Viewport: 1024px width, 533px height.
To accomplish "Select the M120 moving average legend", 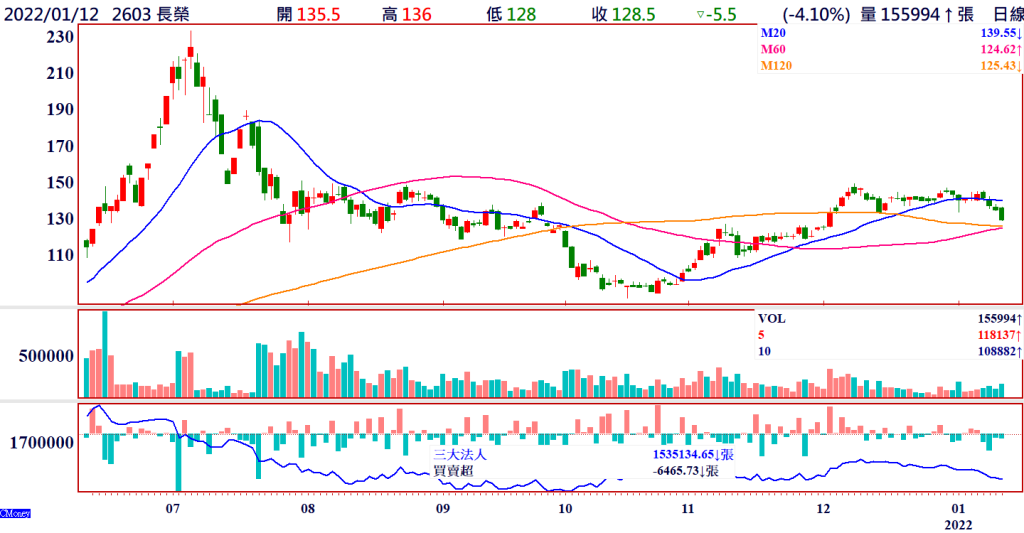I will click(x=778, y=65).
